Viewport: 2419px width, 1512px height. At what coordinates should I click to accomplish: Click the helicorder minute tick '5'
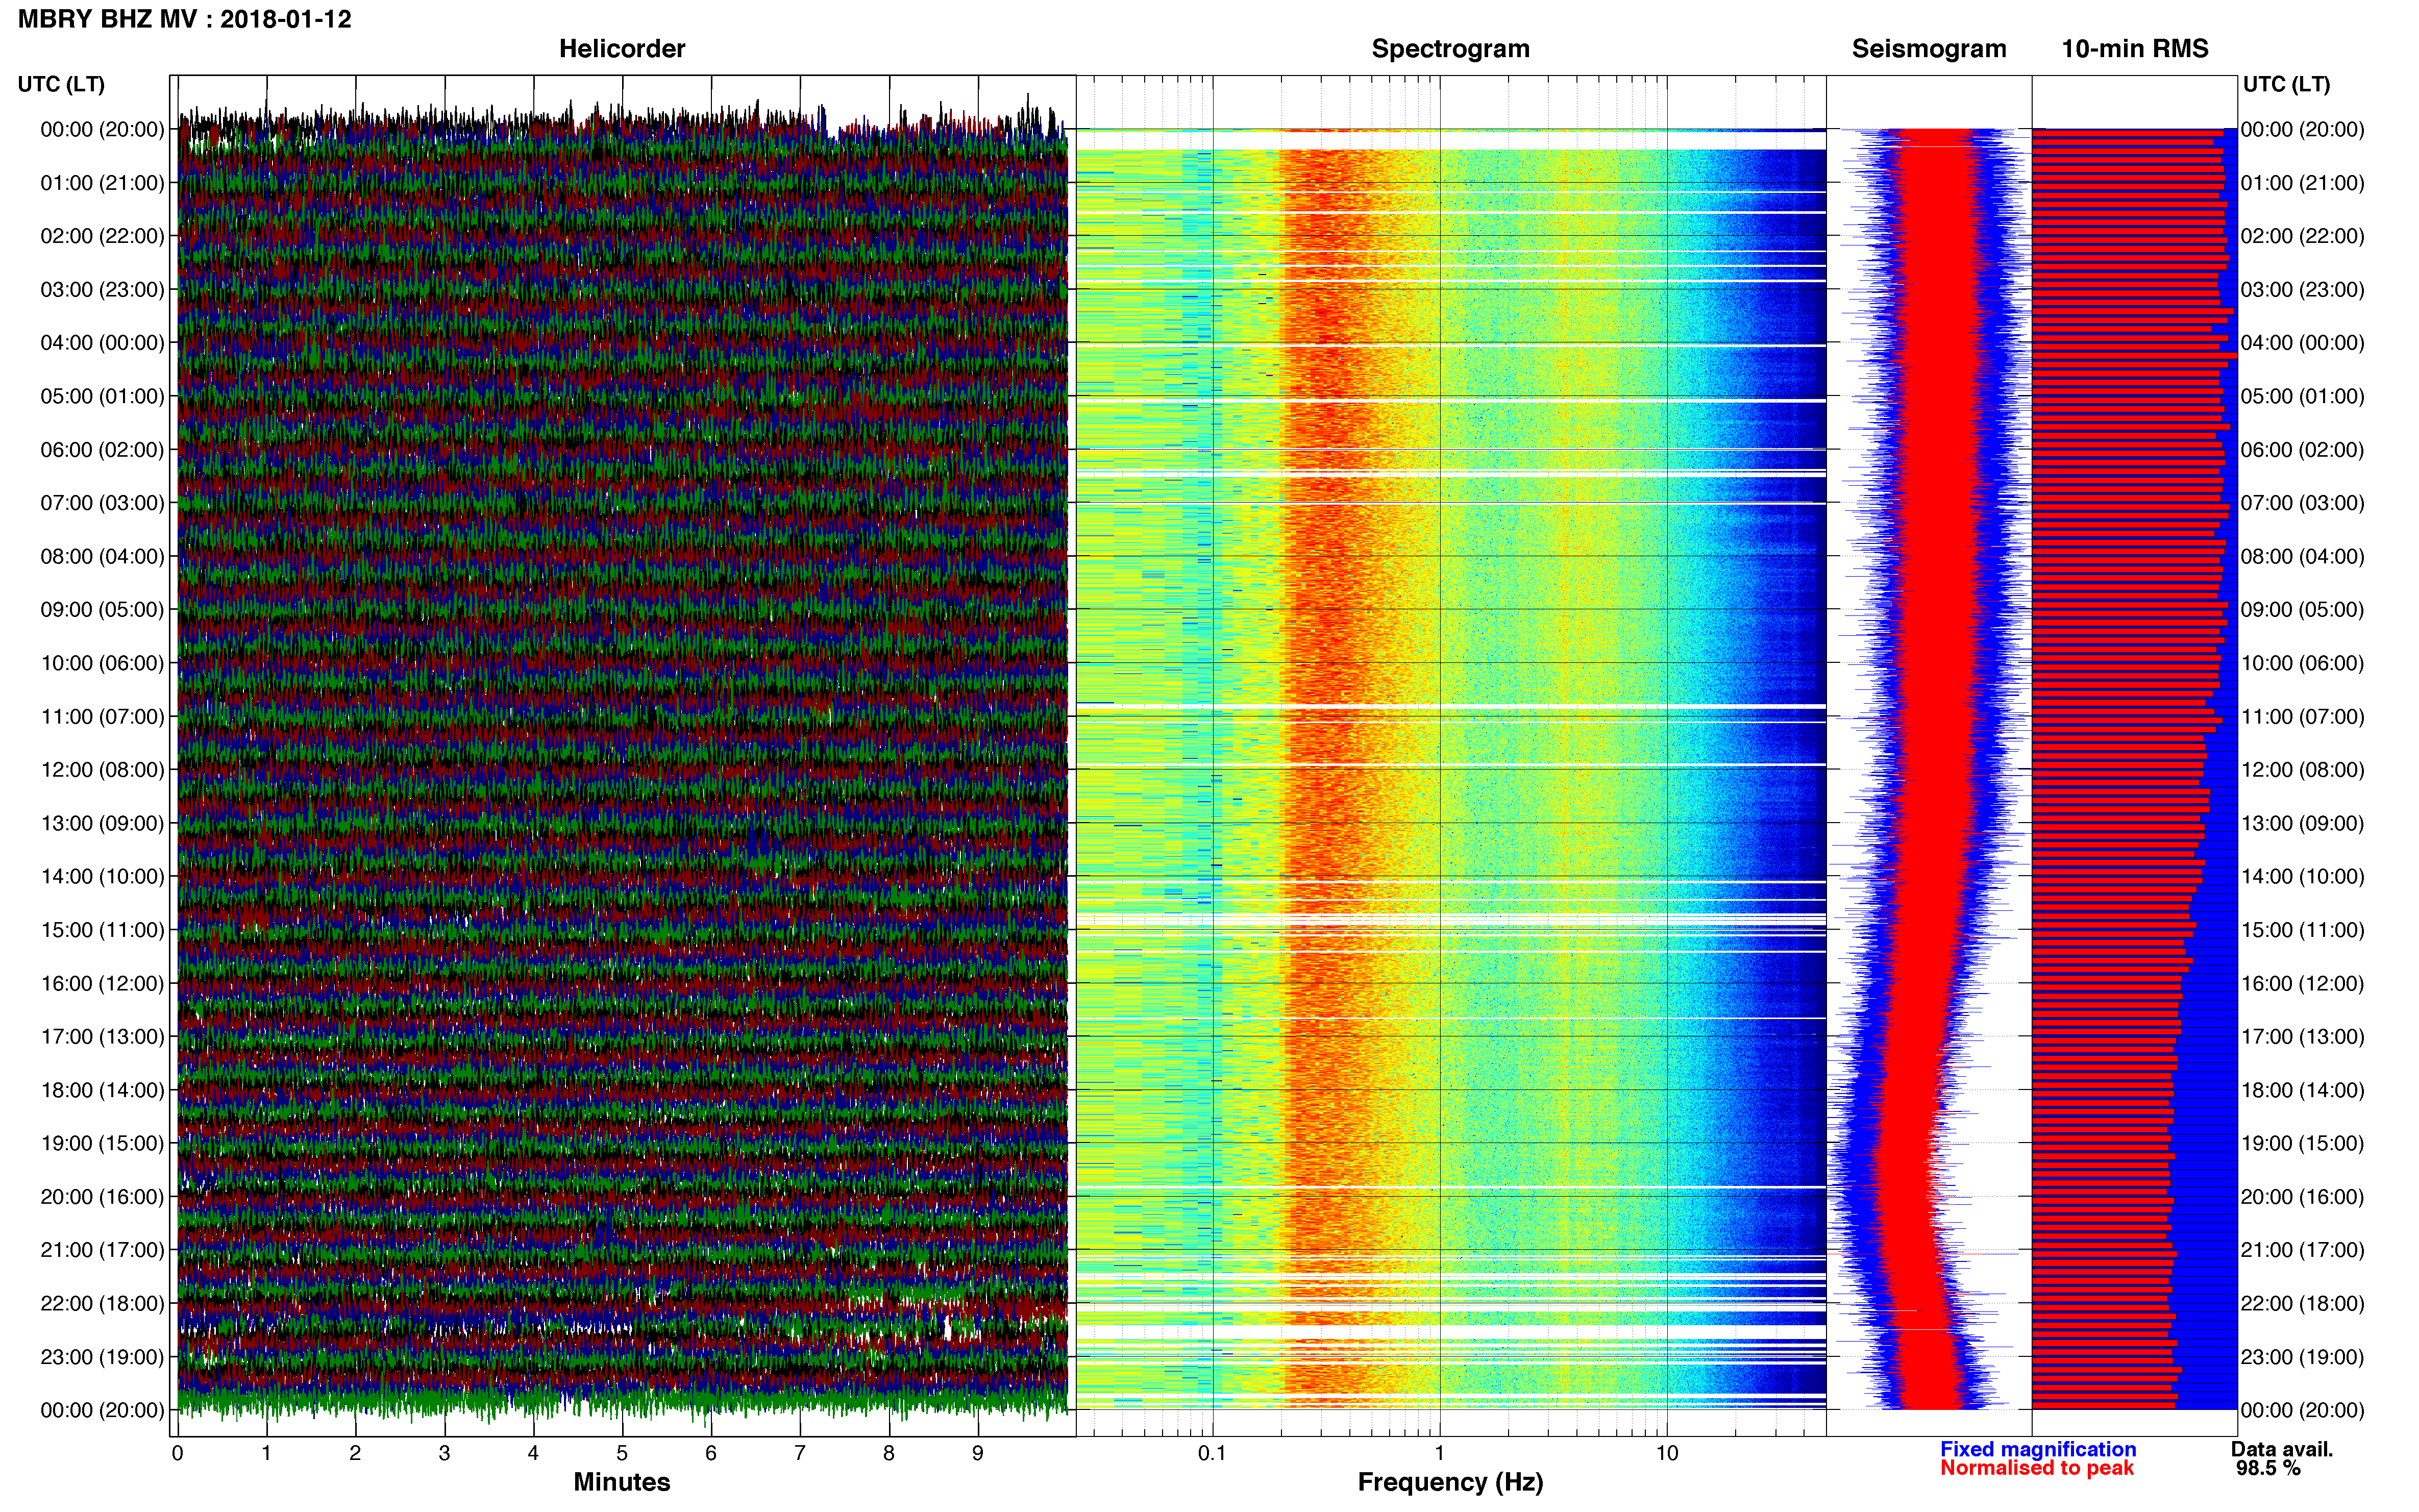tap(622, 1454)
